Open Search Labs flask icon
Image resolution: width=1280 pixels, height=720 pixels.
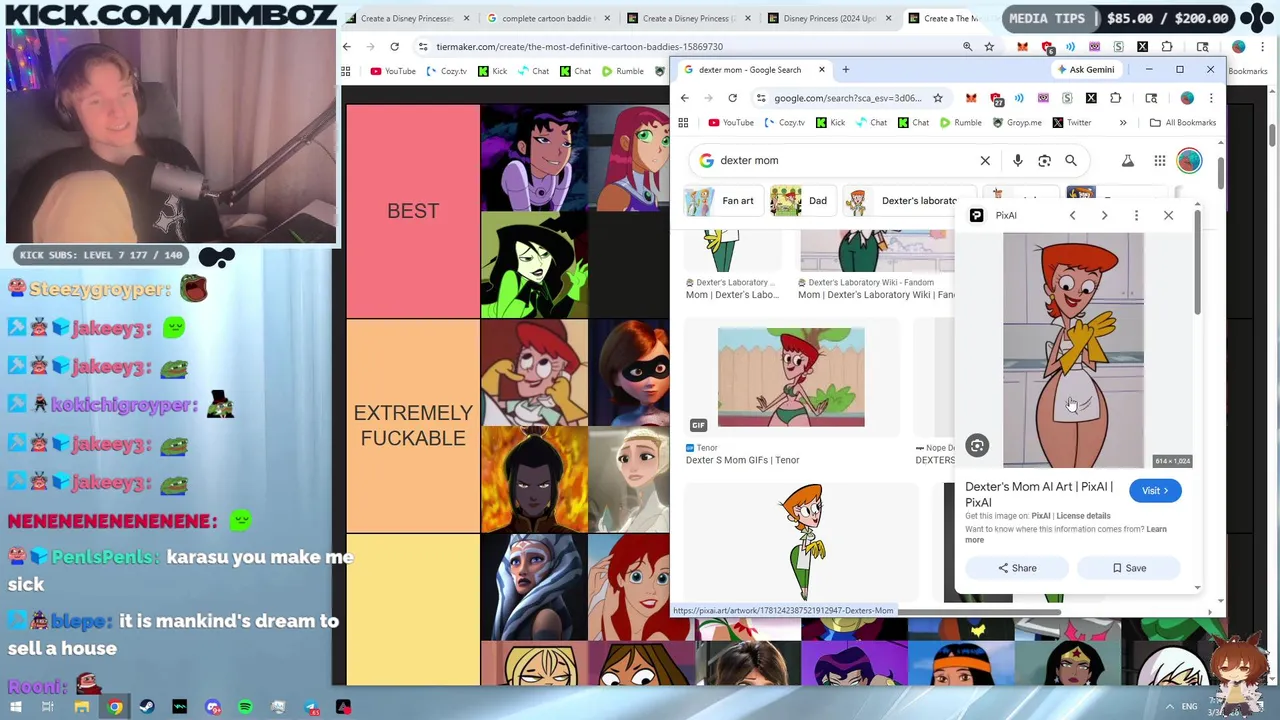click(1127, 160)
